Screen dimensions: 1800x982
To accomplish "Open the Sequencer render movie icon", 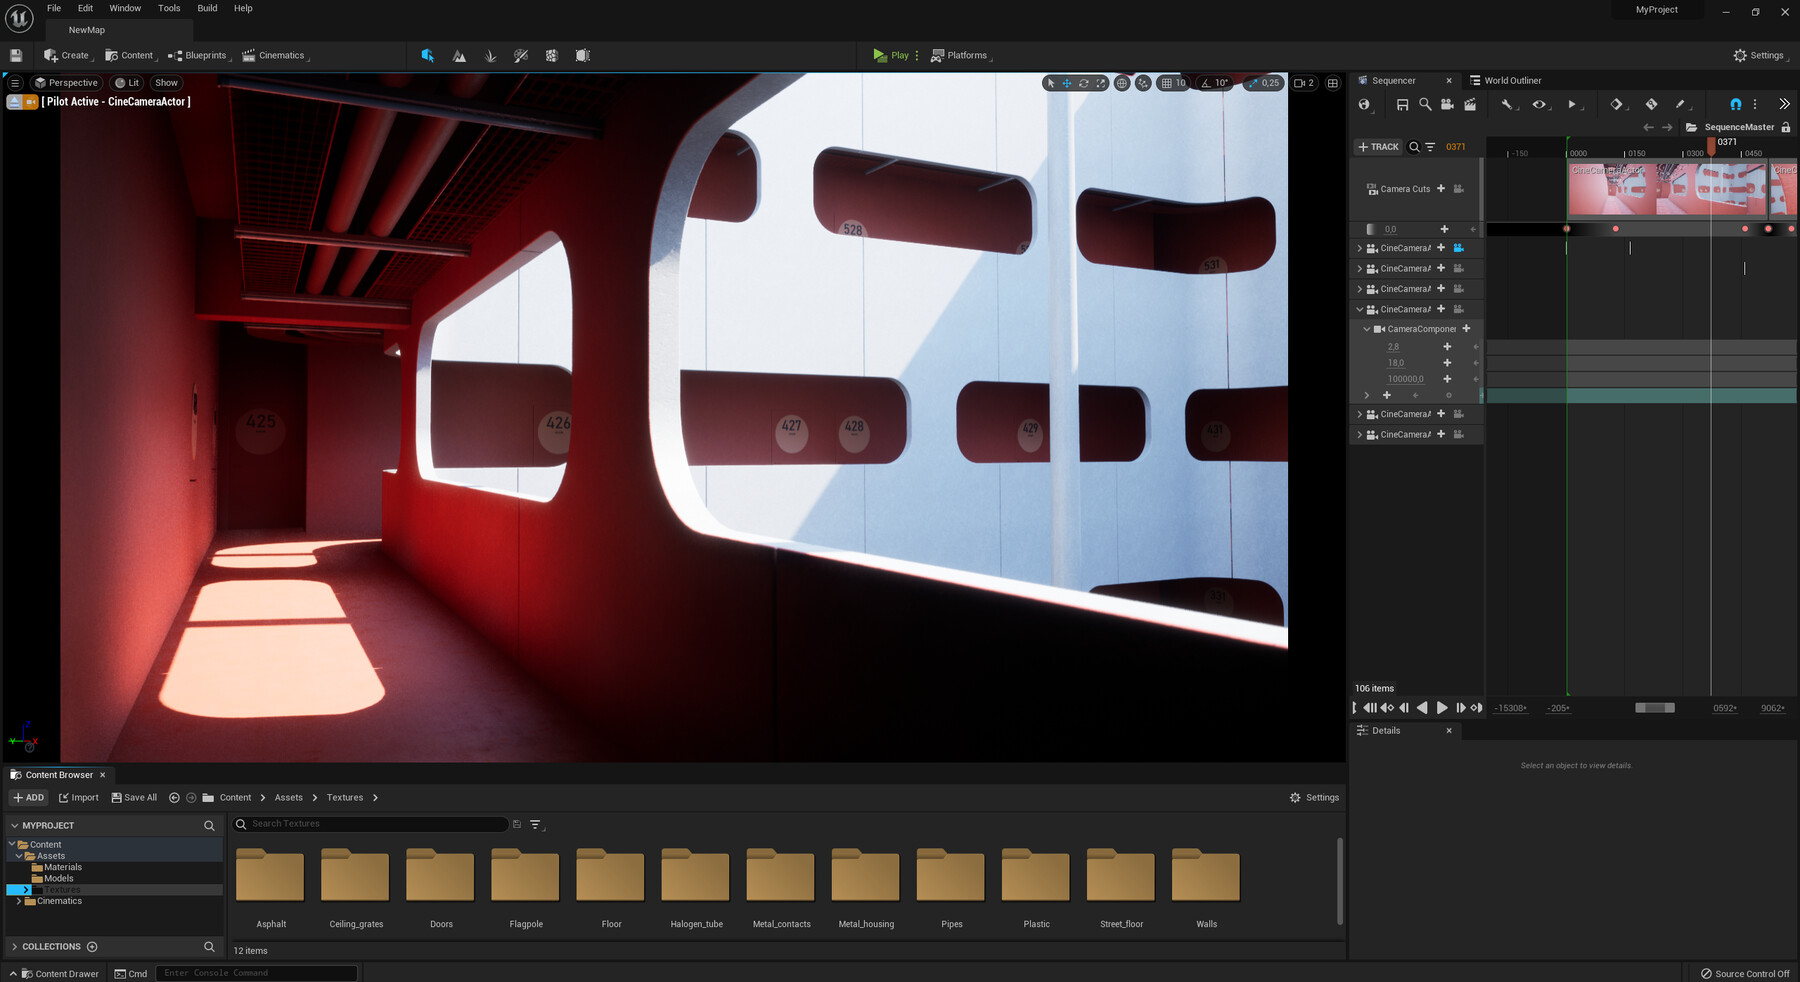I will 1446,104.
